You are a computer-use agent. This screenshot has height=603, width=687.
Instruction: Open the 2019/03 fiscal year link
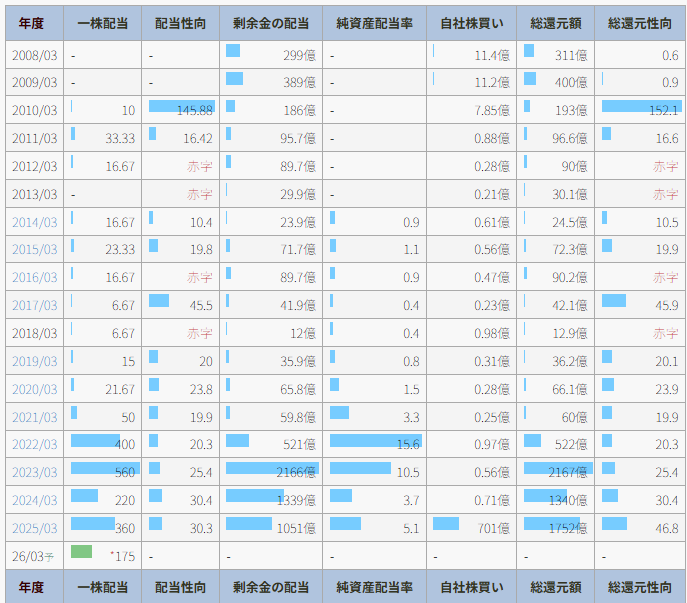pyautogui.click(x=34, y=361)
